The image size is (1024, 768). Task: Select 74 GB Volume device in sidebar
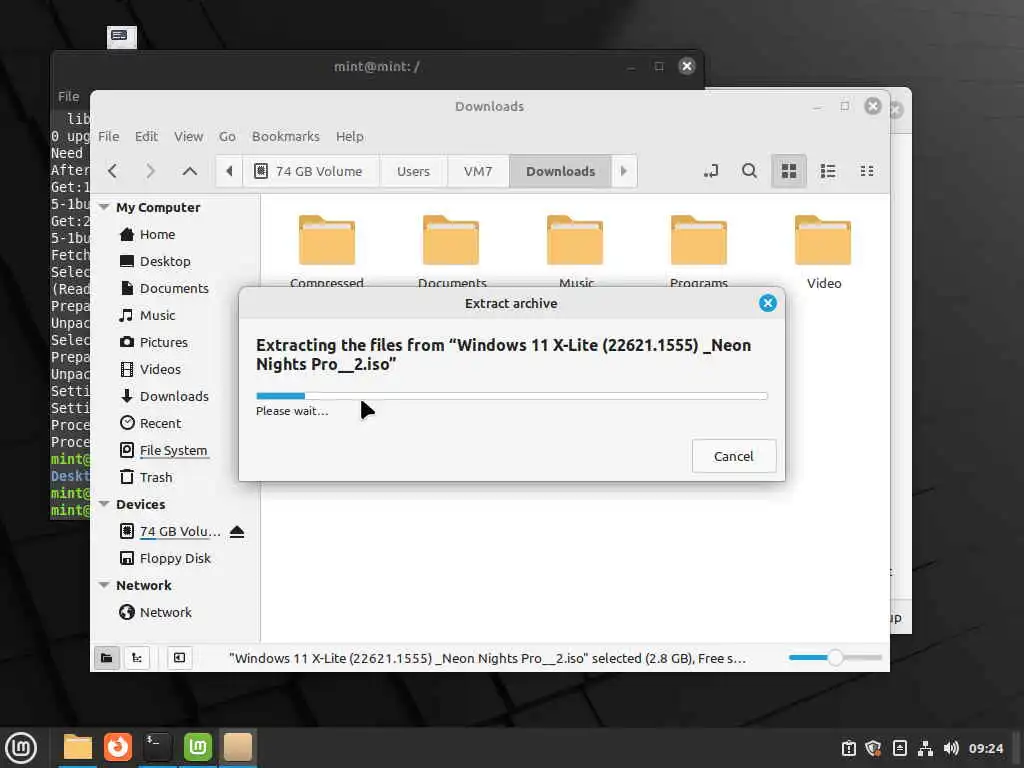[x=180, y=531]
